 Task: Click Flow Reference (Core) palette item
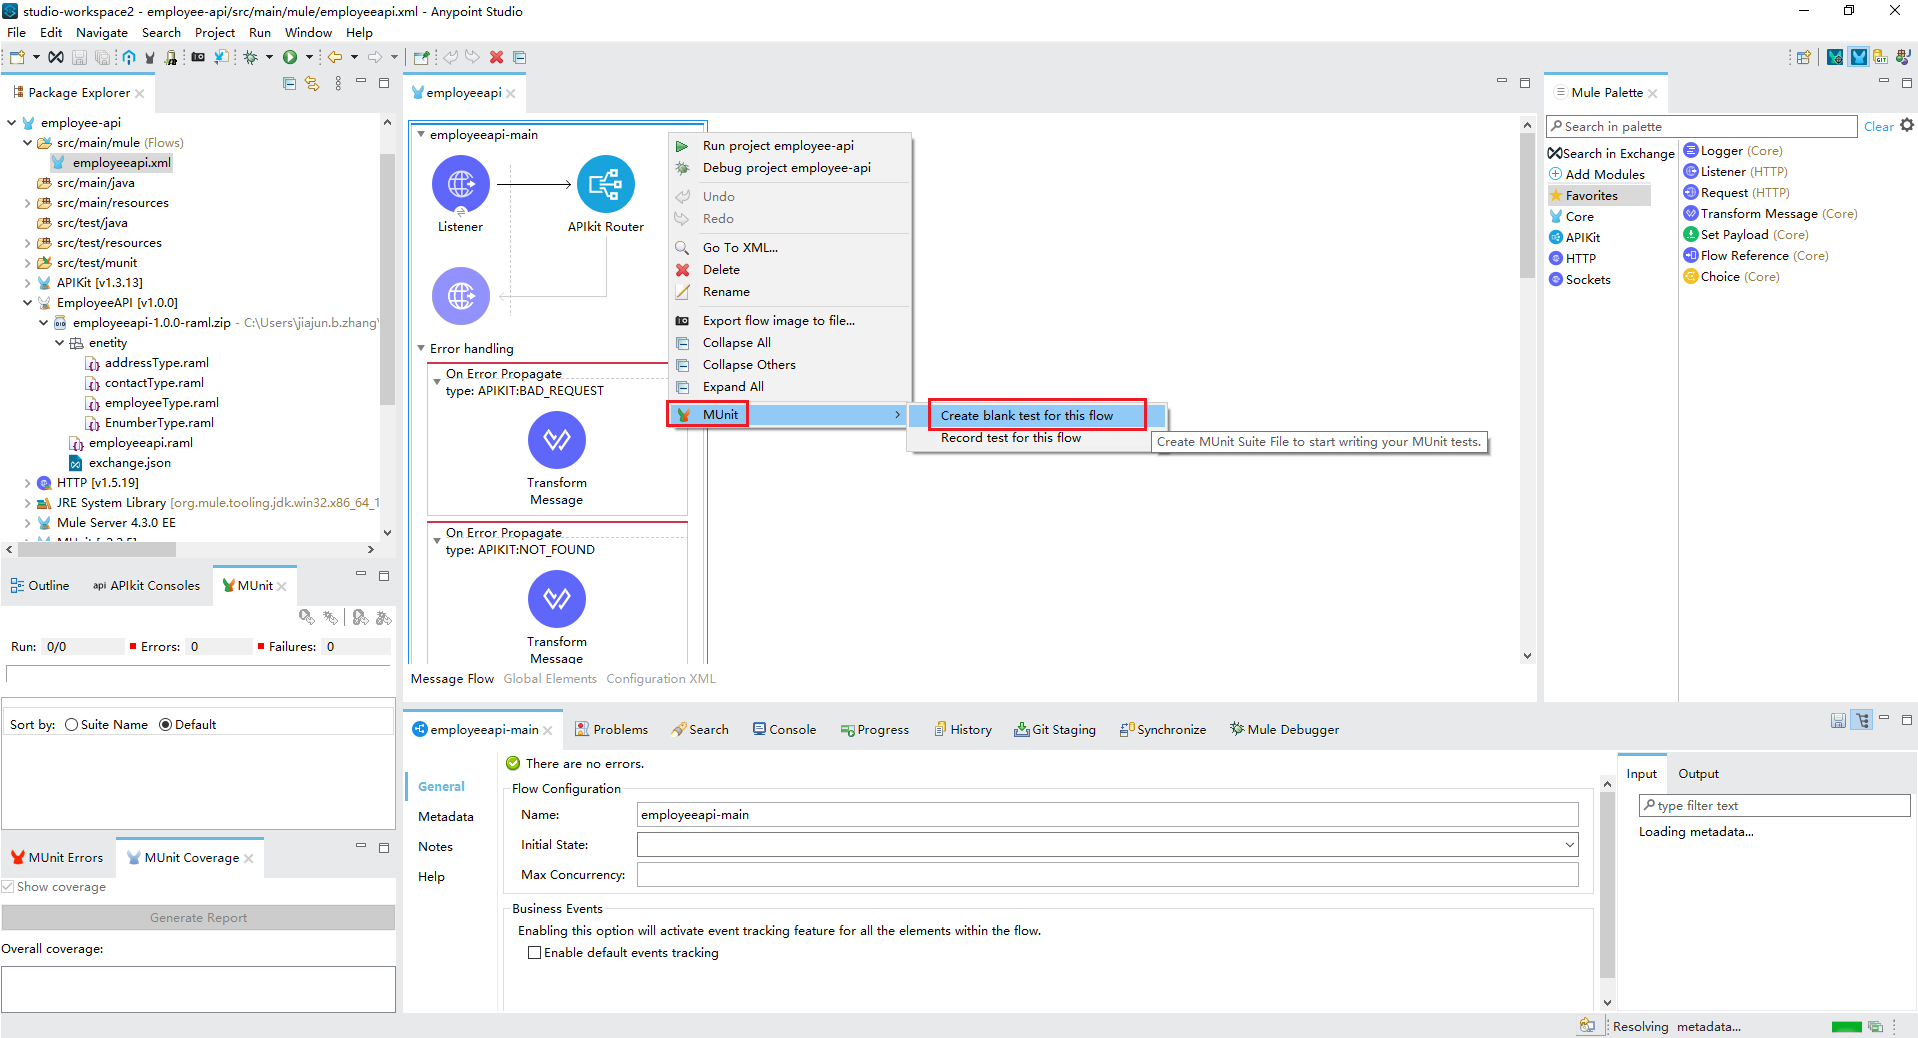click(1755, 256)
